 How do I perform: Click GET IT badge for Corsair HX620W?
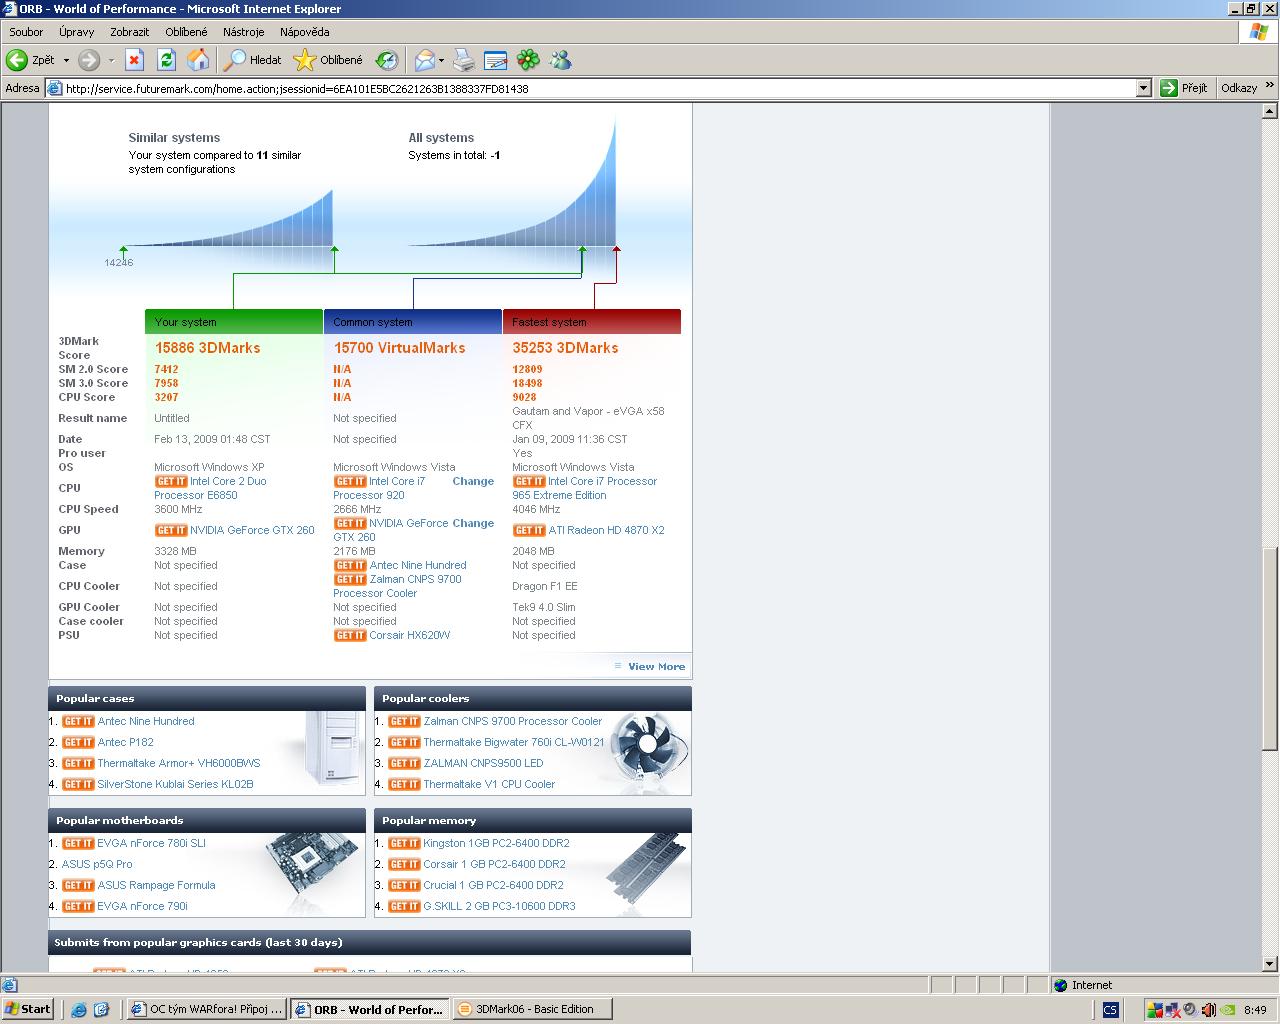coord(350,635)
